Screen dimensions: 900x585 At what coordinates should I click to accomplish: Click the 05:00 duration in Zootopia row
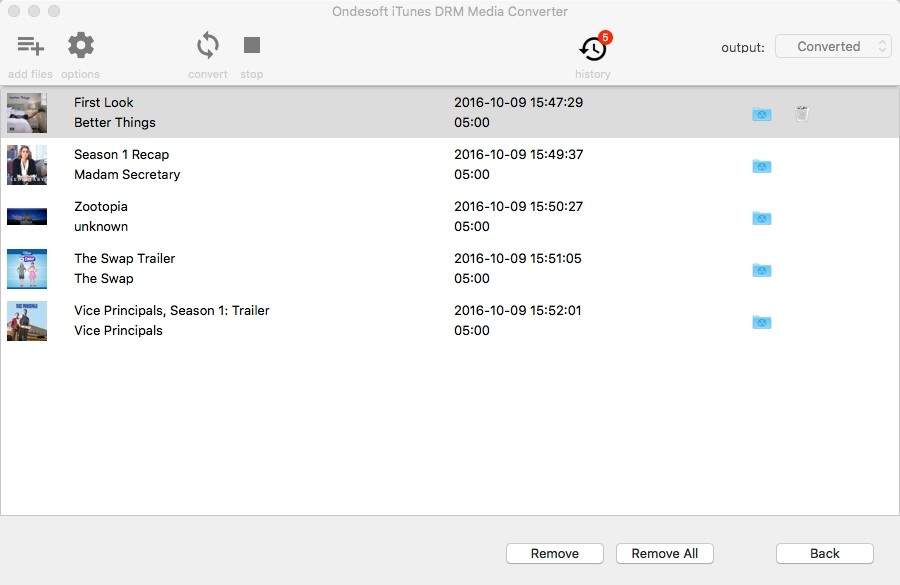point(472,227)
